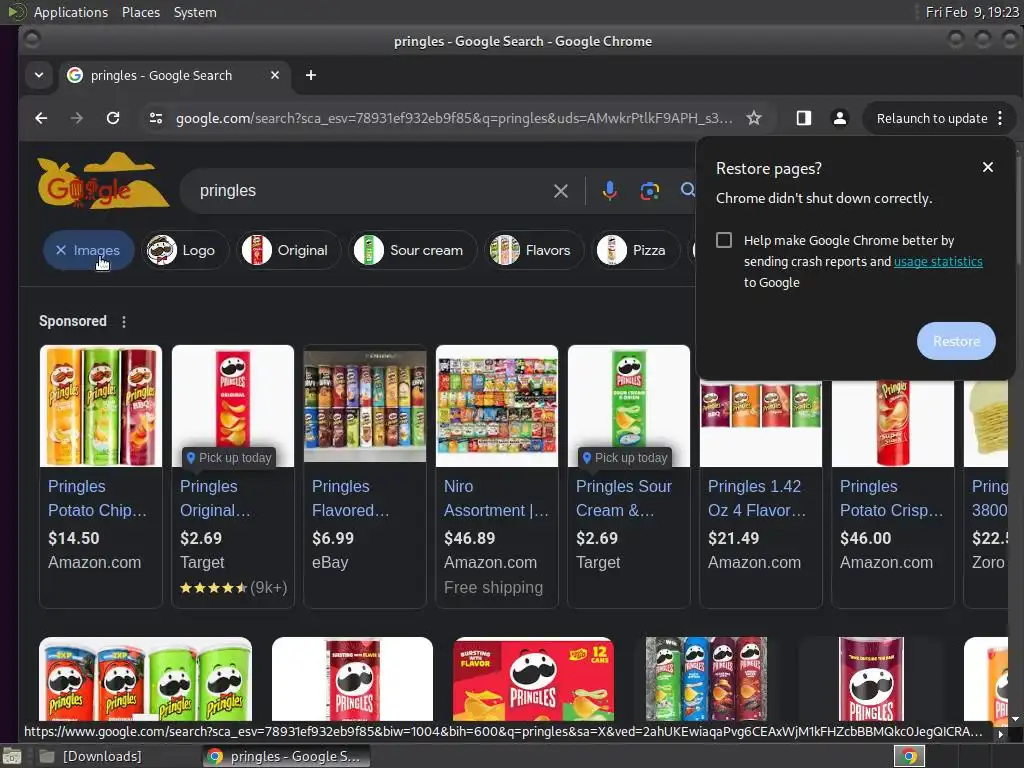The image size is (1024, 768).
Task: Dismiss the Restore pages dialog
Action: (988, 167)
